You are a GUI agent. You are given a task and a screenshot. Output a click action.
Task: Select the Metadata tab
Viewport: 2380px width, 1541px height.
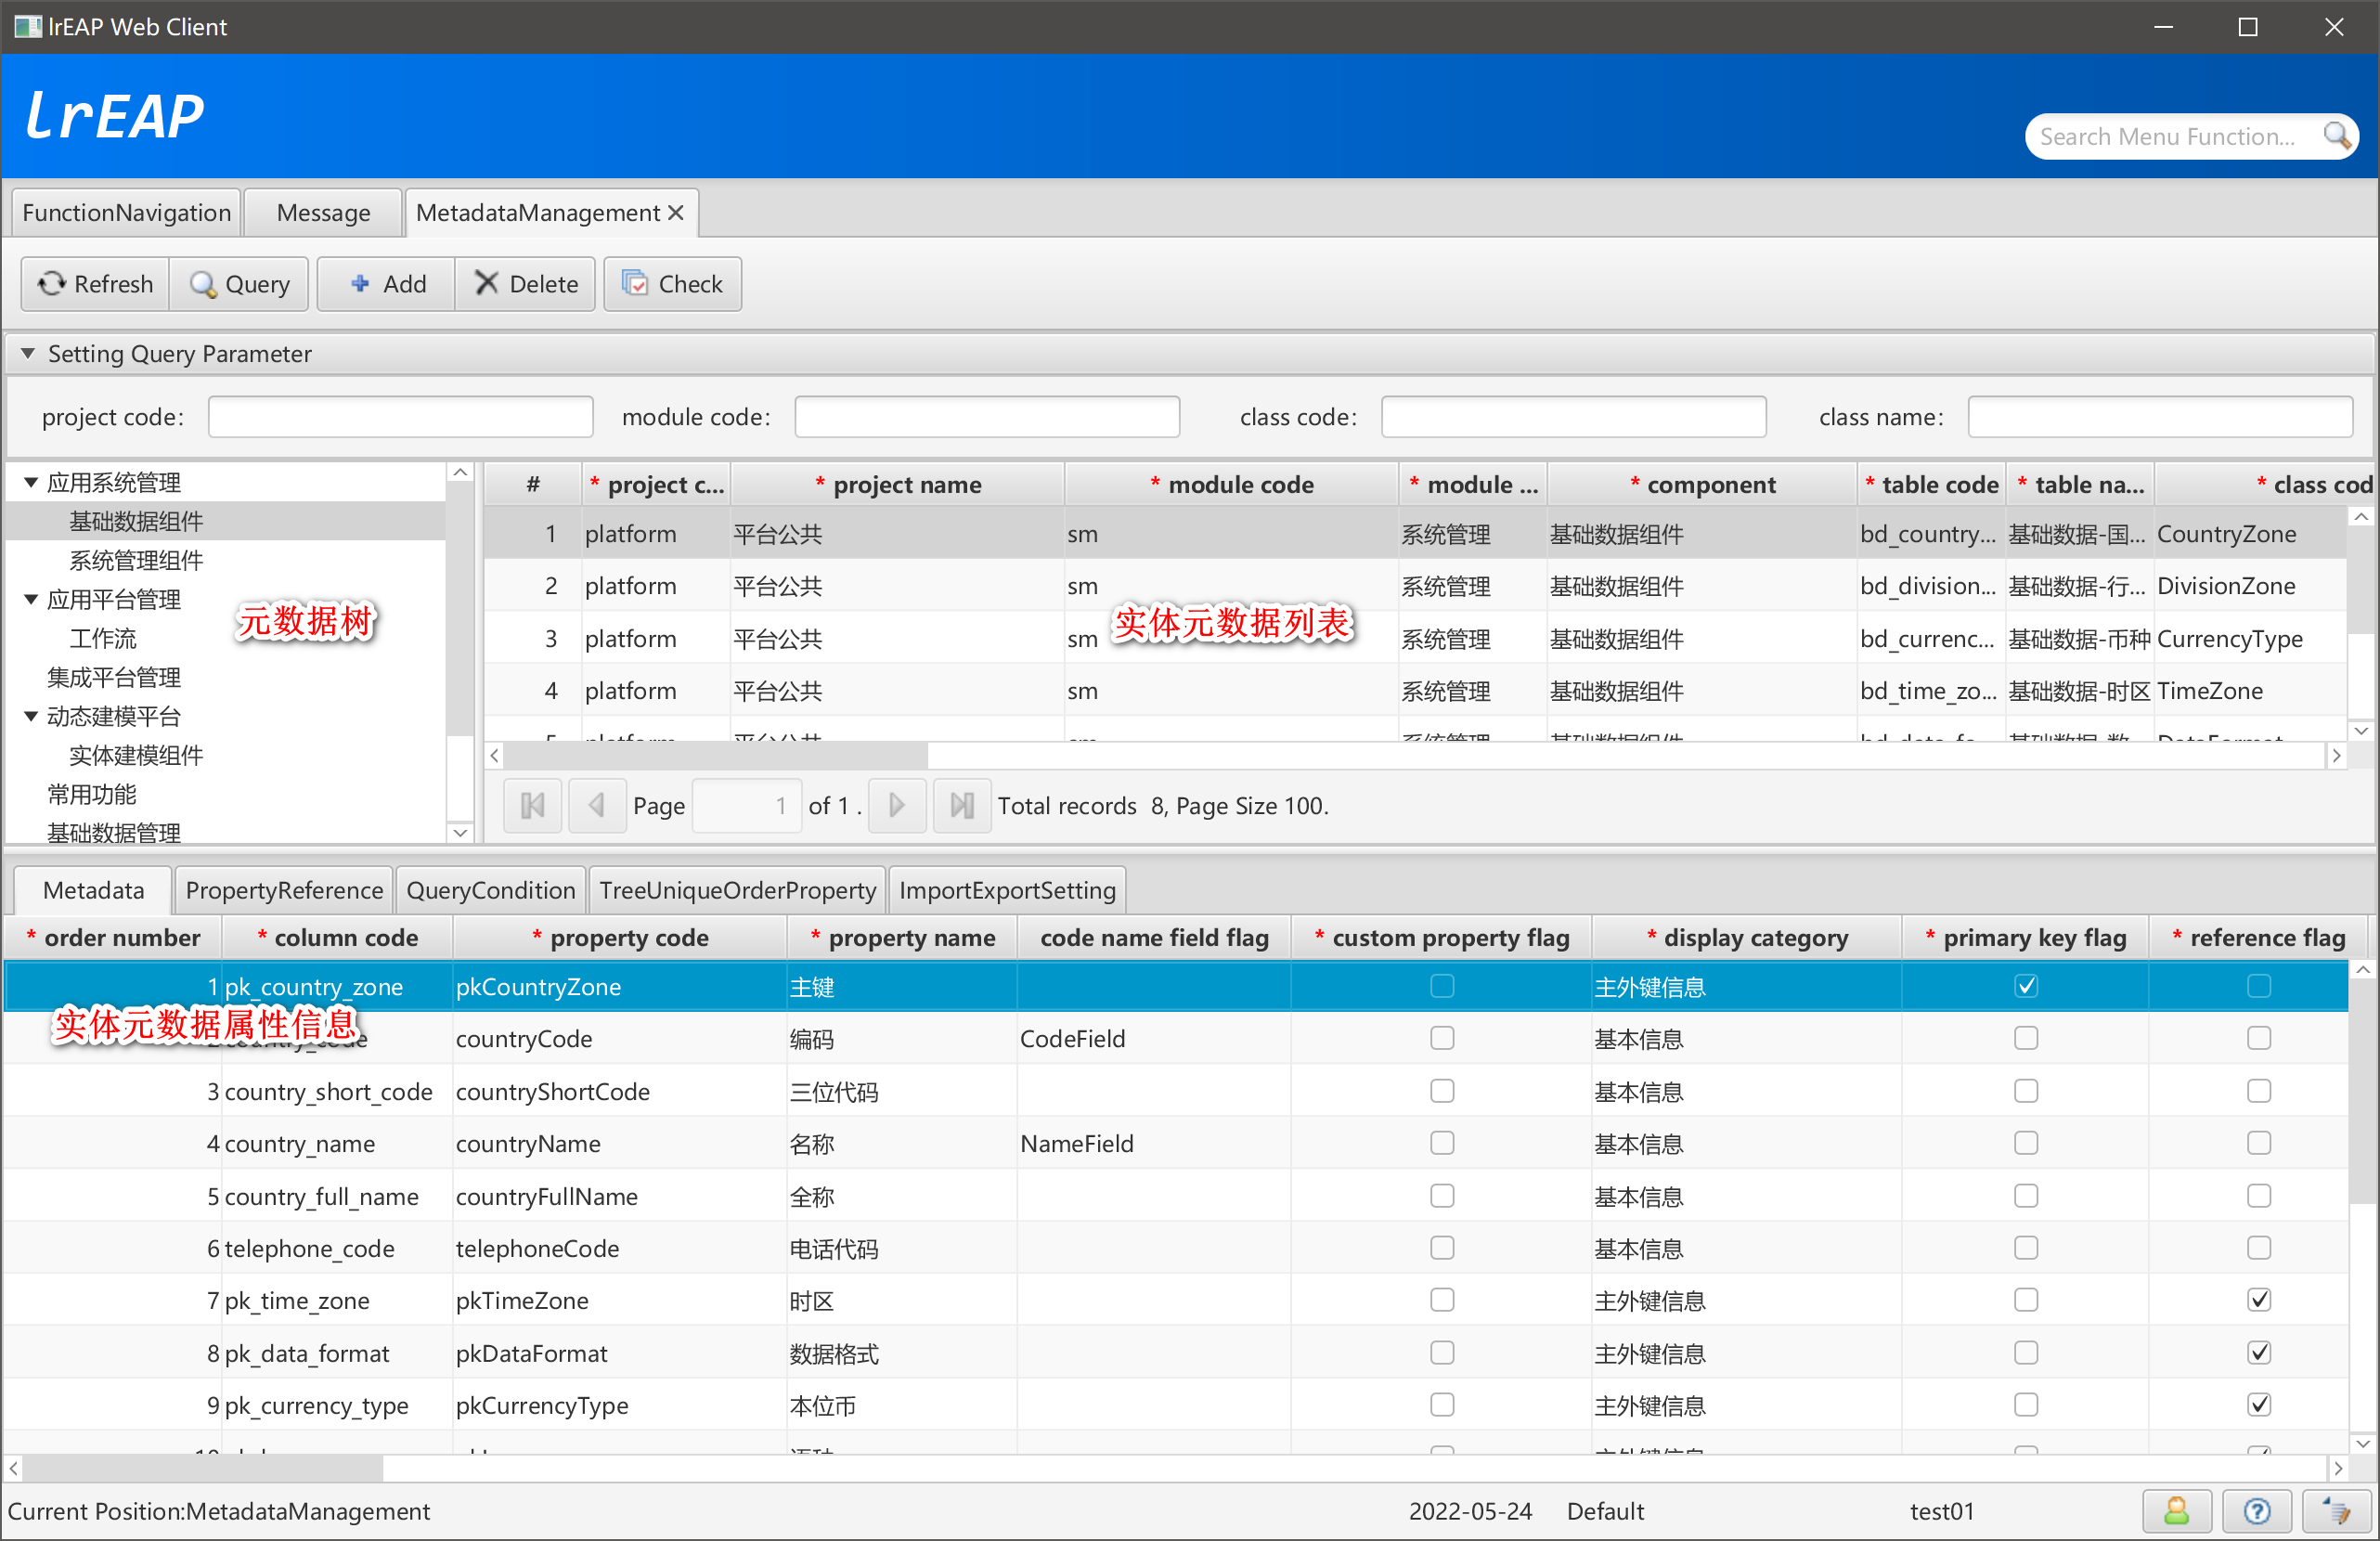click(x=93, y=890)
